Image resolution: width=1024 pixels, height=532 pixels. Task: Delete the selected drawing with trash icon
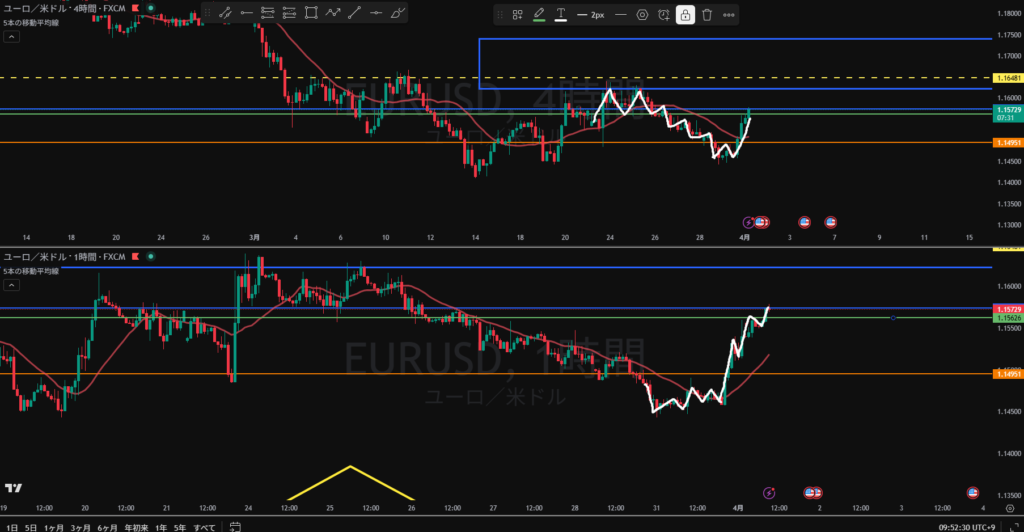pos(707,15)
